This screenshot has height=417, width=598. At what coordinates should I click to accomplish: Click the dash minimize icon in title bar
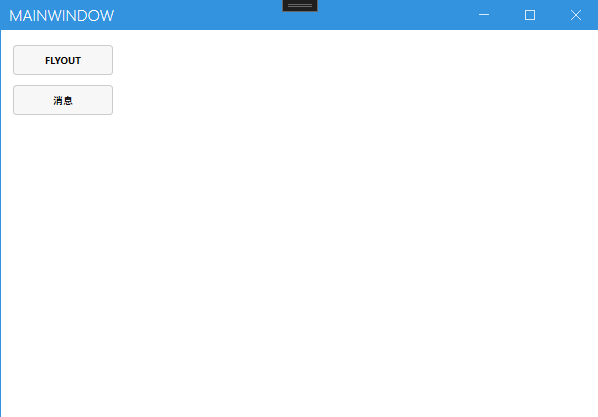484,15
